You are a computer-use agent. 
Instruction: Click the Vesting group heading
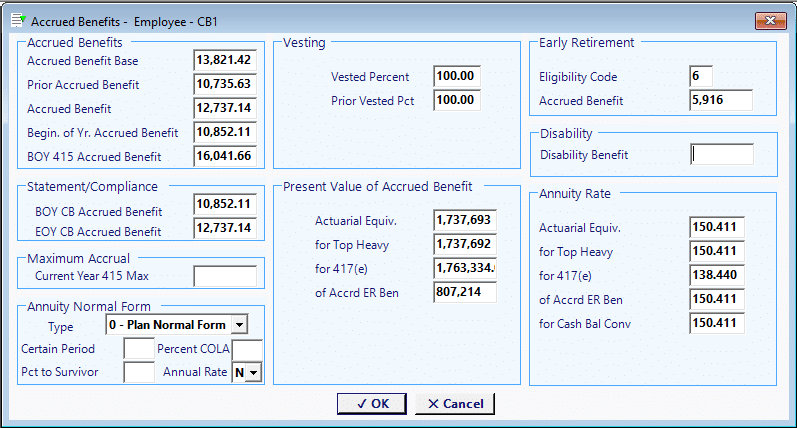(x=304, y=43)
